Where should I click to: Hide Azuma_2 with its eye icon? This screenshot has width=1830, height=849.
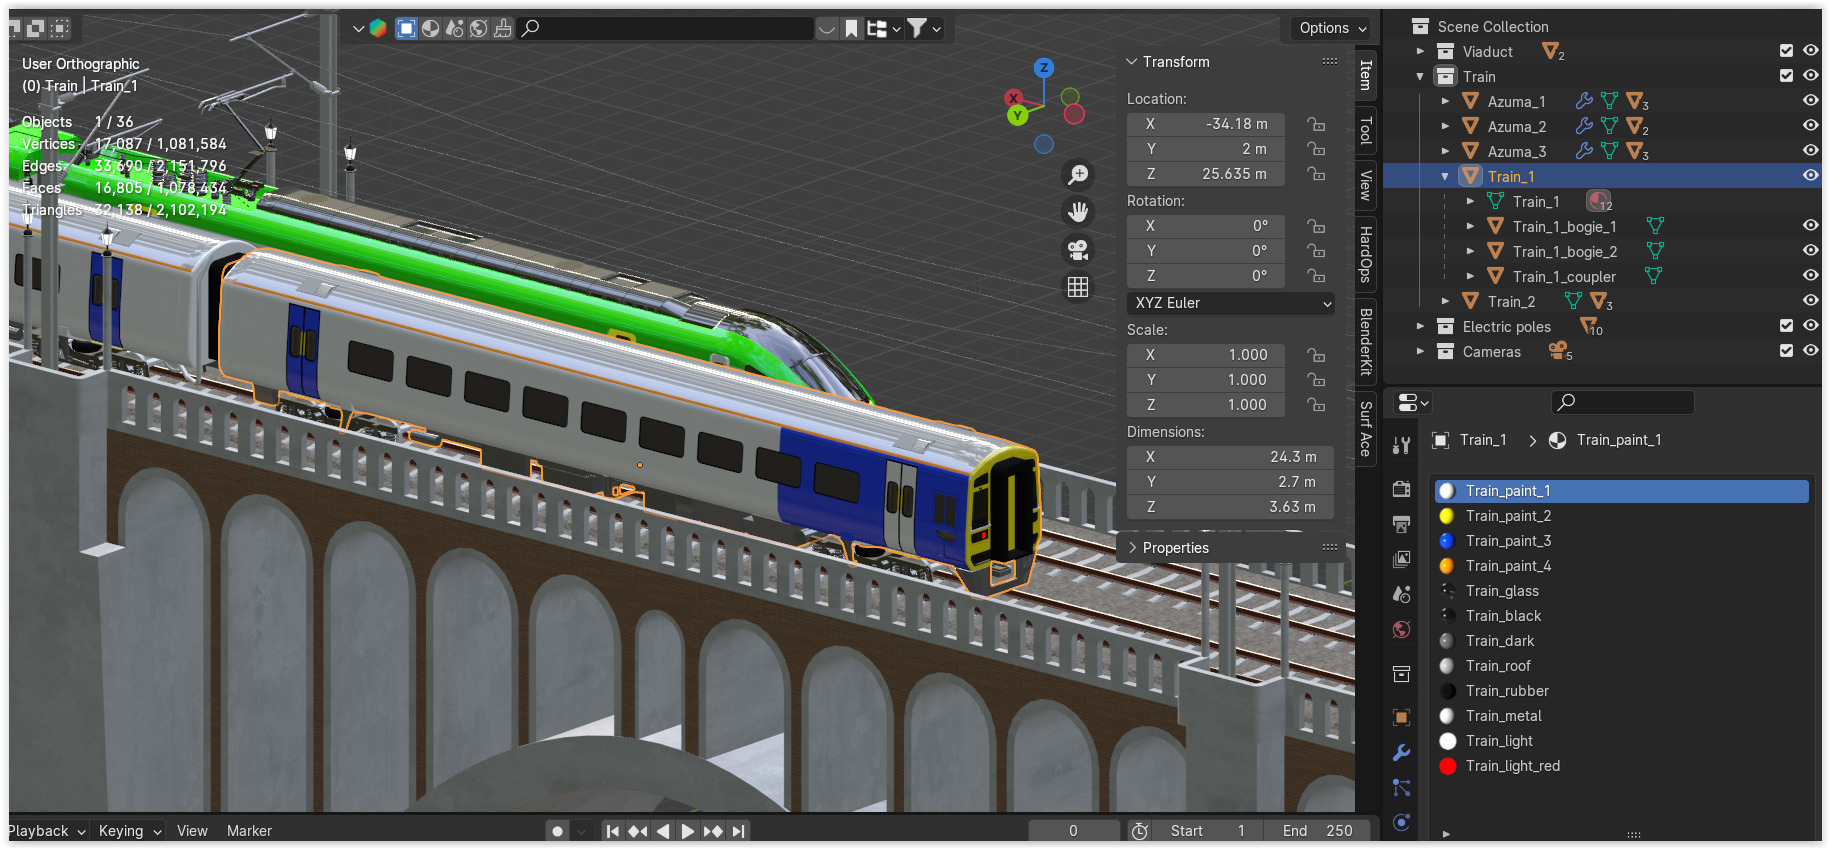pos(1810,126)
